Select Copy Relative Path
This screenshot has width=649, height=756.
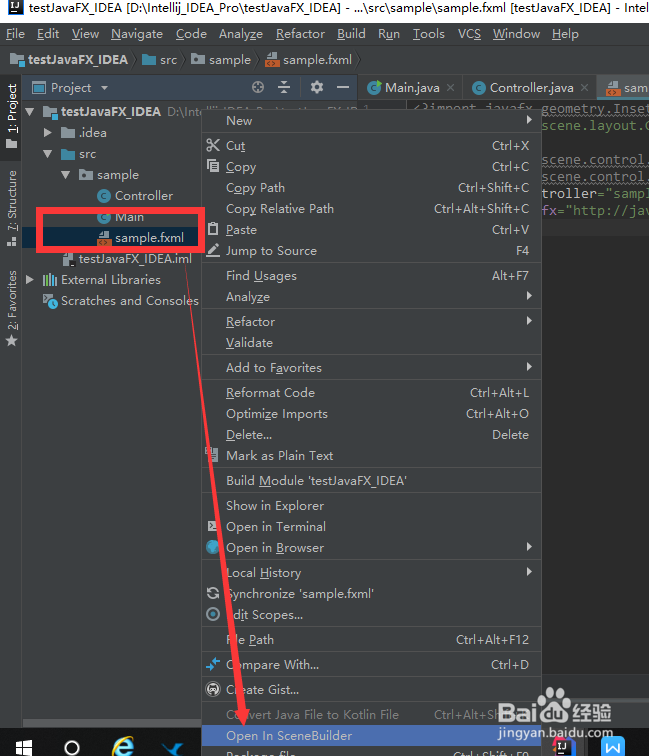[371, 209]
